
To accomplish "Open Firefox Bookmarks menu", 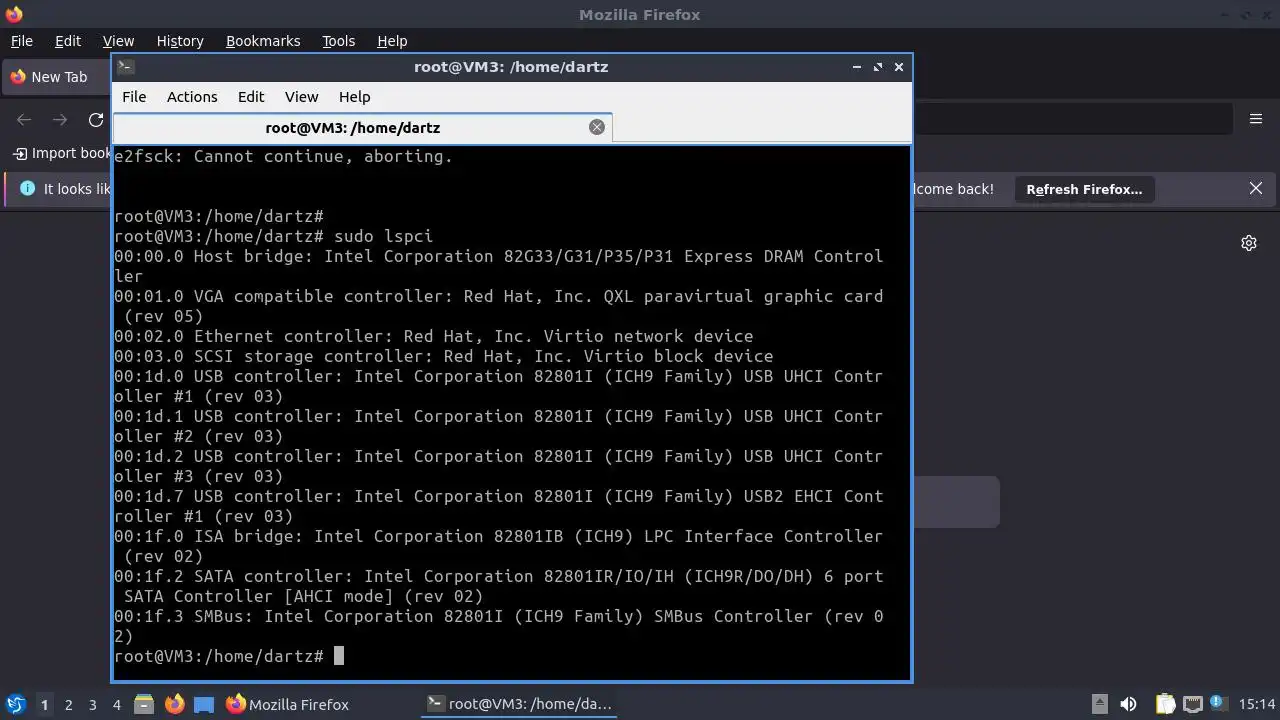I will (263, 41).
